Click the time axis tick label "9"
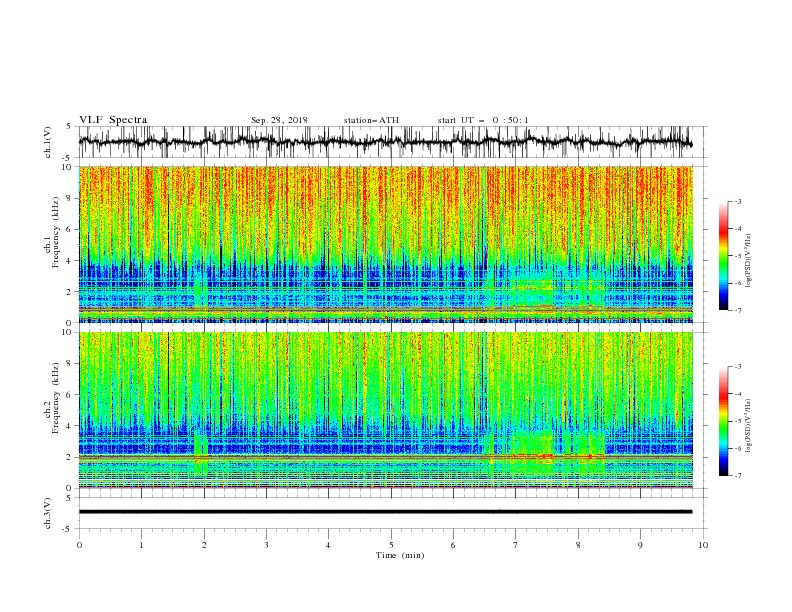The image size is (792, 612). click(x=640, y=545)
